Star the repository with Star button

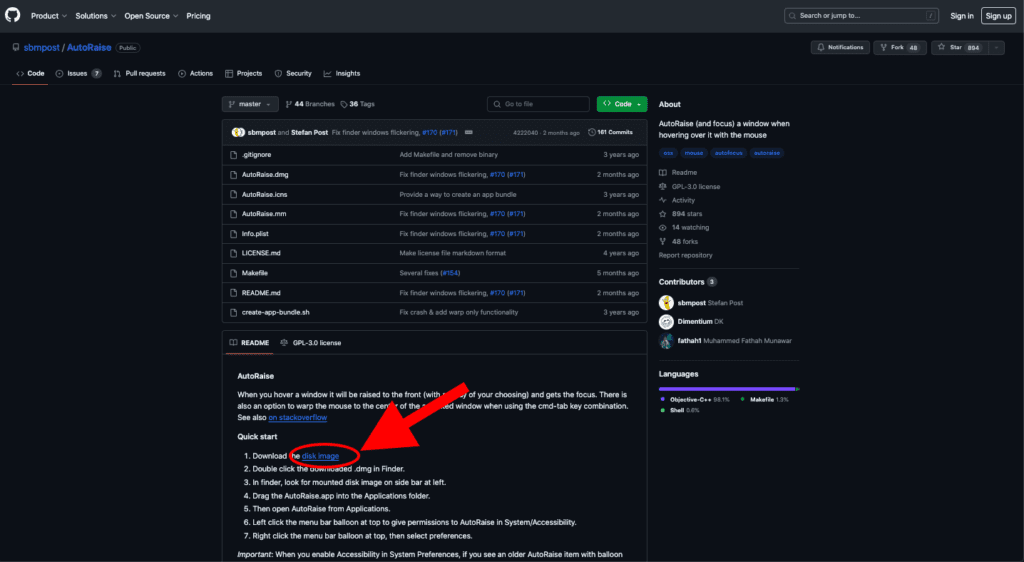[959, 47]
